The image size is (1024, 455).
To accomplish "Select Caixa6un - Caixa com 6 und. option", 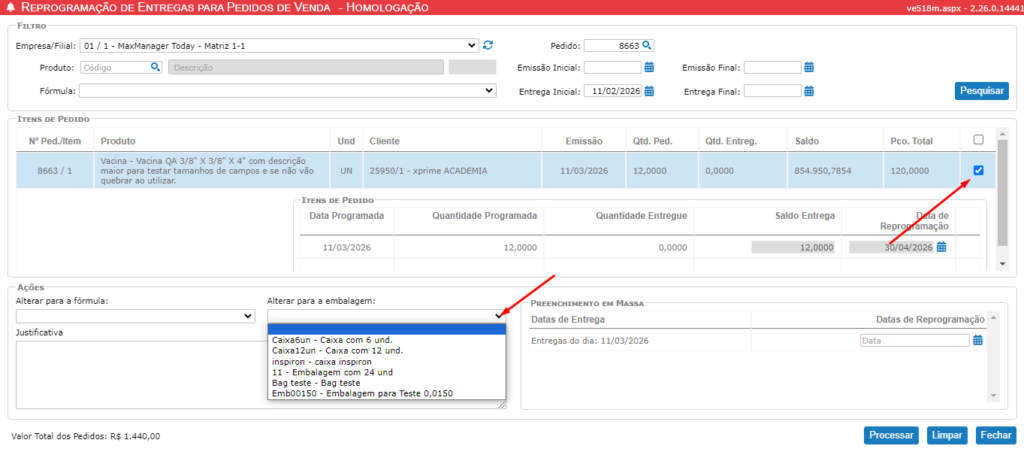I will [337, 340].
